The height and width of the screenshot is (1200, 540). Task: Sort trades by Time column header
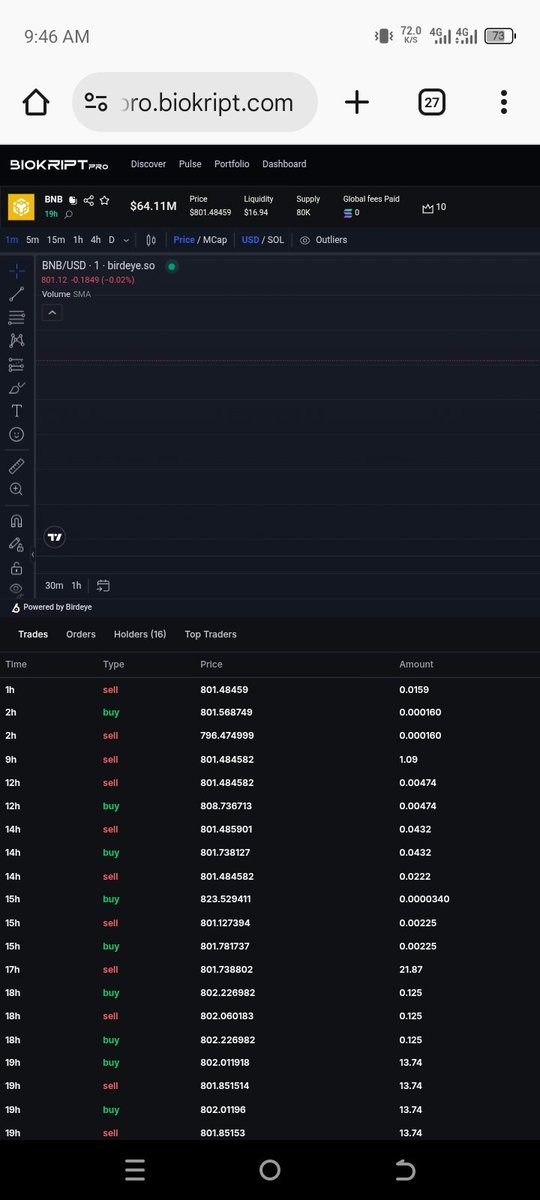[x=16, y=664]
